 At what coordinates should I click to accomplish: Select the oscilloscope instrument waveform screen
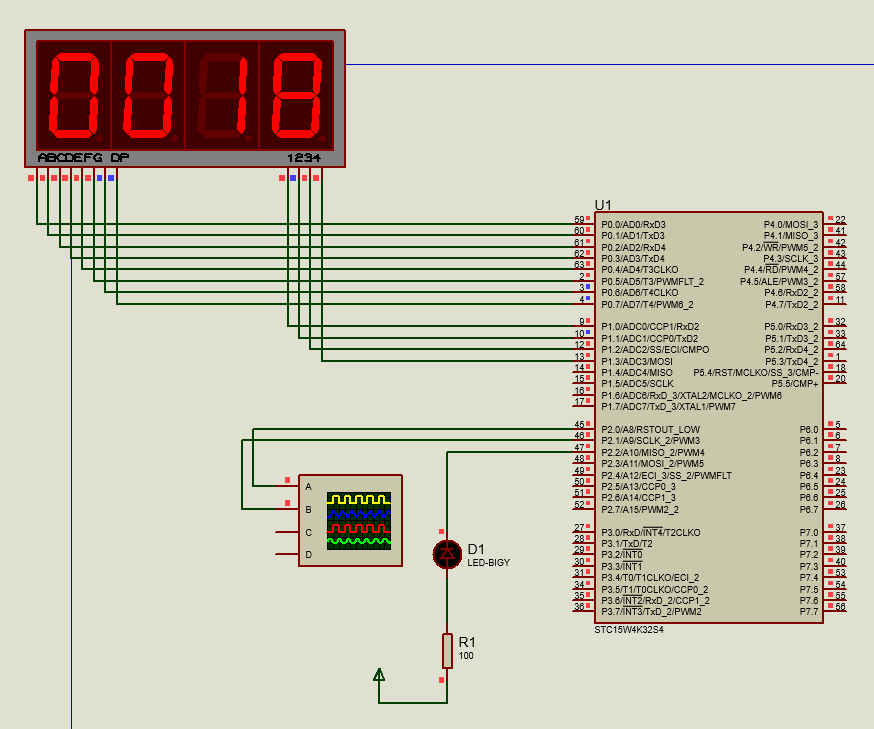click(x=360, y=520)
